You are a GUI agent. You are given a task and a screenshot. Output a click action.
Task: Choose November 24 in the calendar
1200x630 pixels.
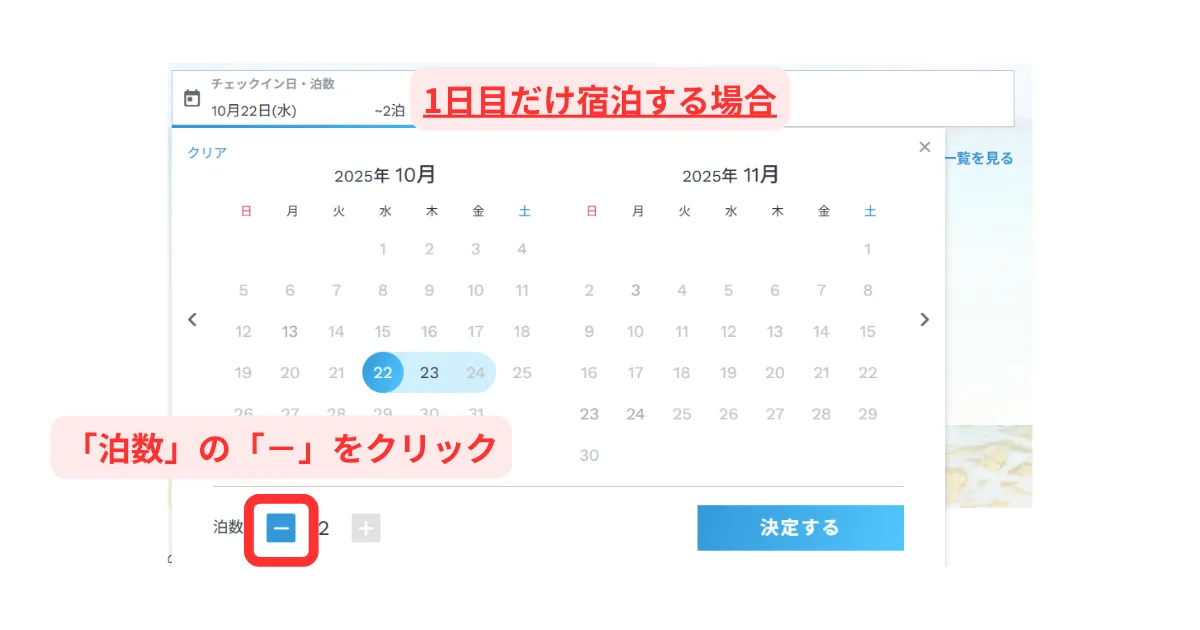tap(635, 414)
